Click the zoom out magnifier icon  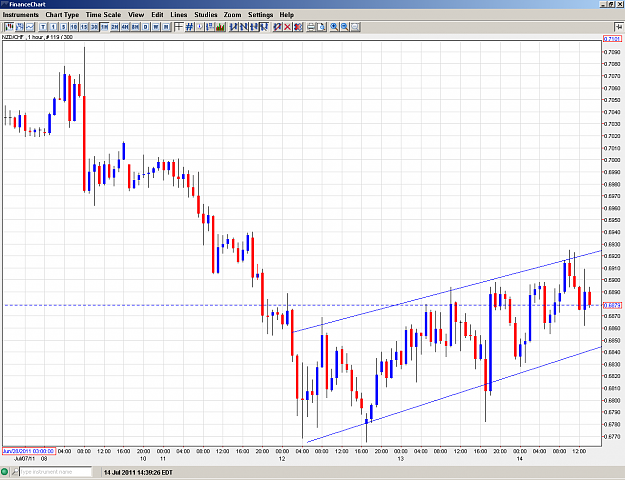pyautogui.click(x=344, y=27)
